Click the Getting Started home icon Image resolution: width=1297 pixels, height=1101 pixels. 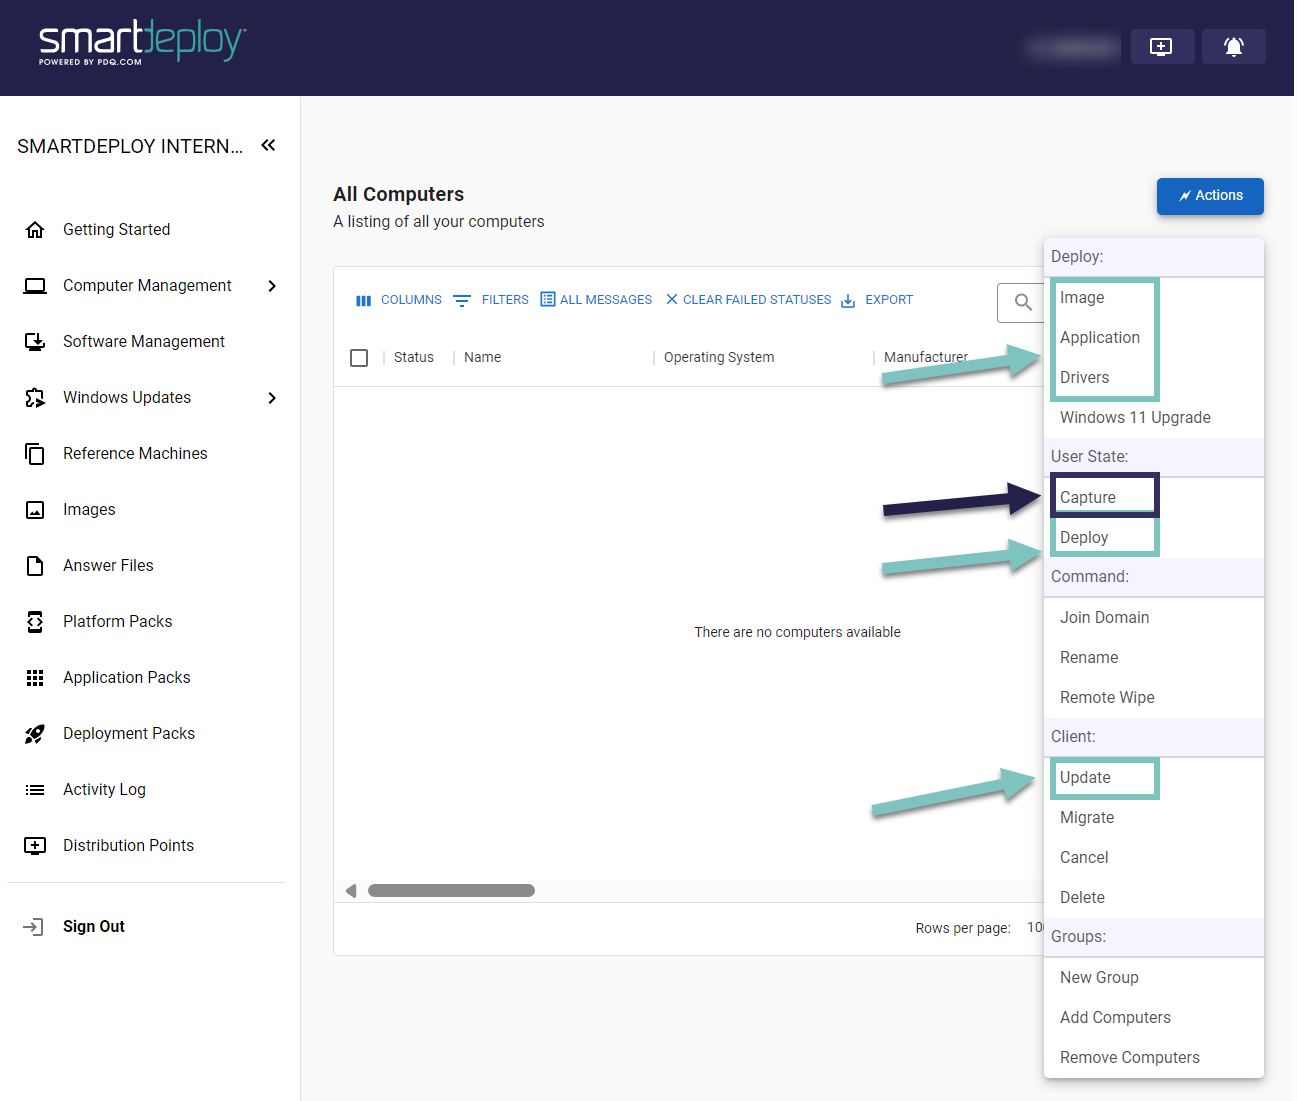[35, 230]
